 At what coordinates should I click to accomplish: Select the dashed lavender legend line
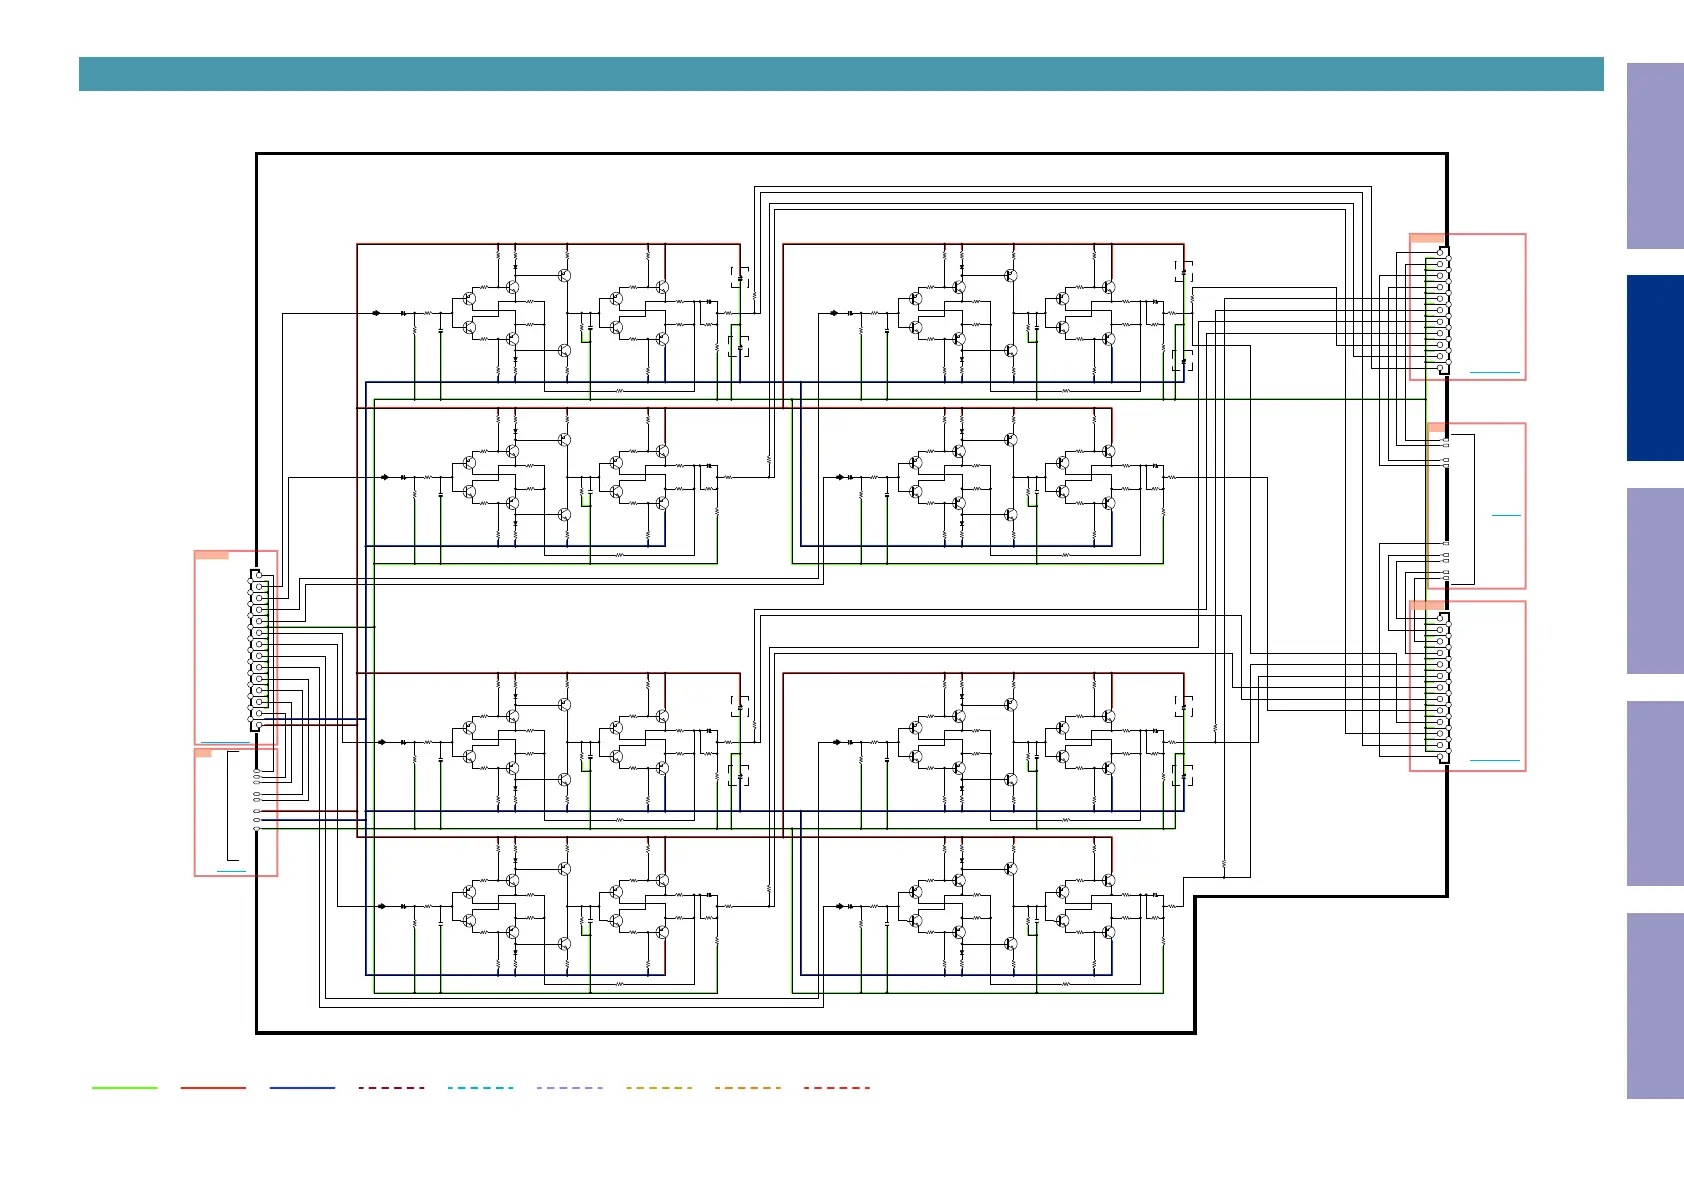coord(569,1088)
